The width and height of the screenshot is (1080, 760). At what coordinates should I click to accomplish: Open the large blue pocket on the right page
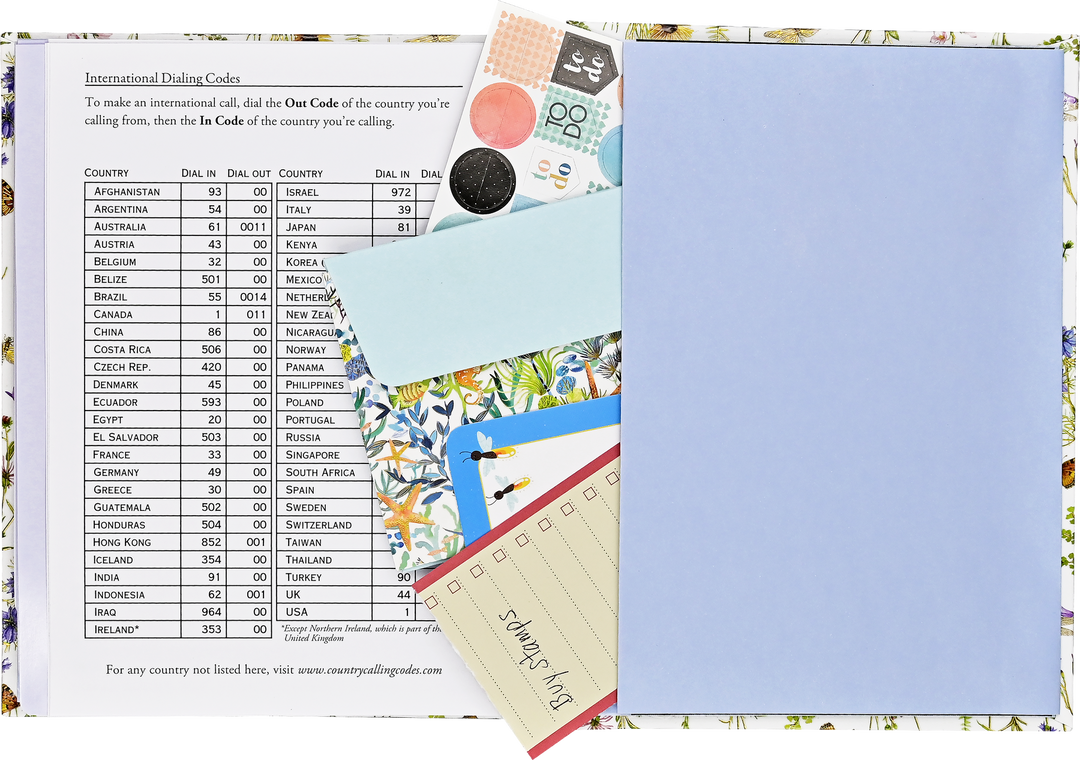pyautogui.click(x=839, y=378)
